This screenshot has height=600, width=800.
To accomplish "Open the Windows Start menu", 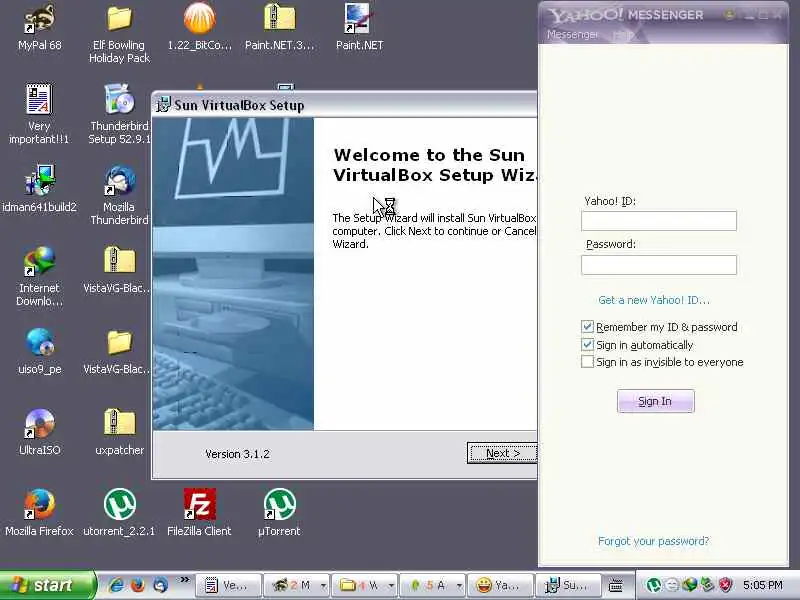I will [47, 585].
